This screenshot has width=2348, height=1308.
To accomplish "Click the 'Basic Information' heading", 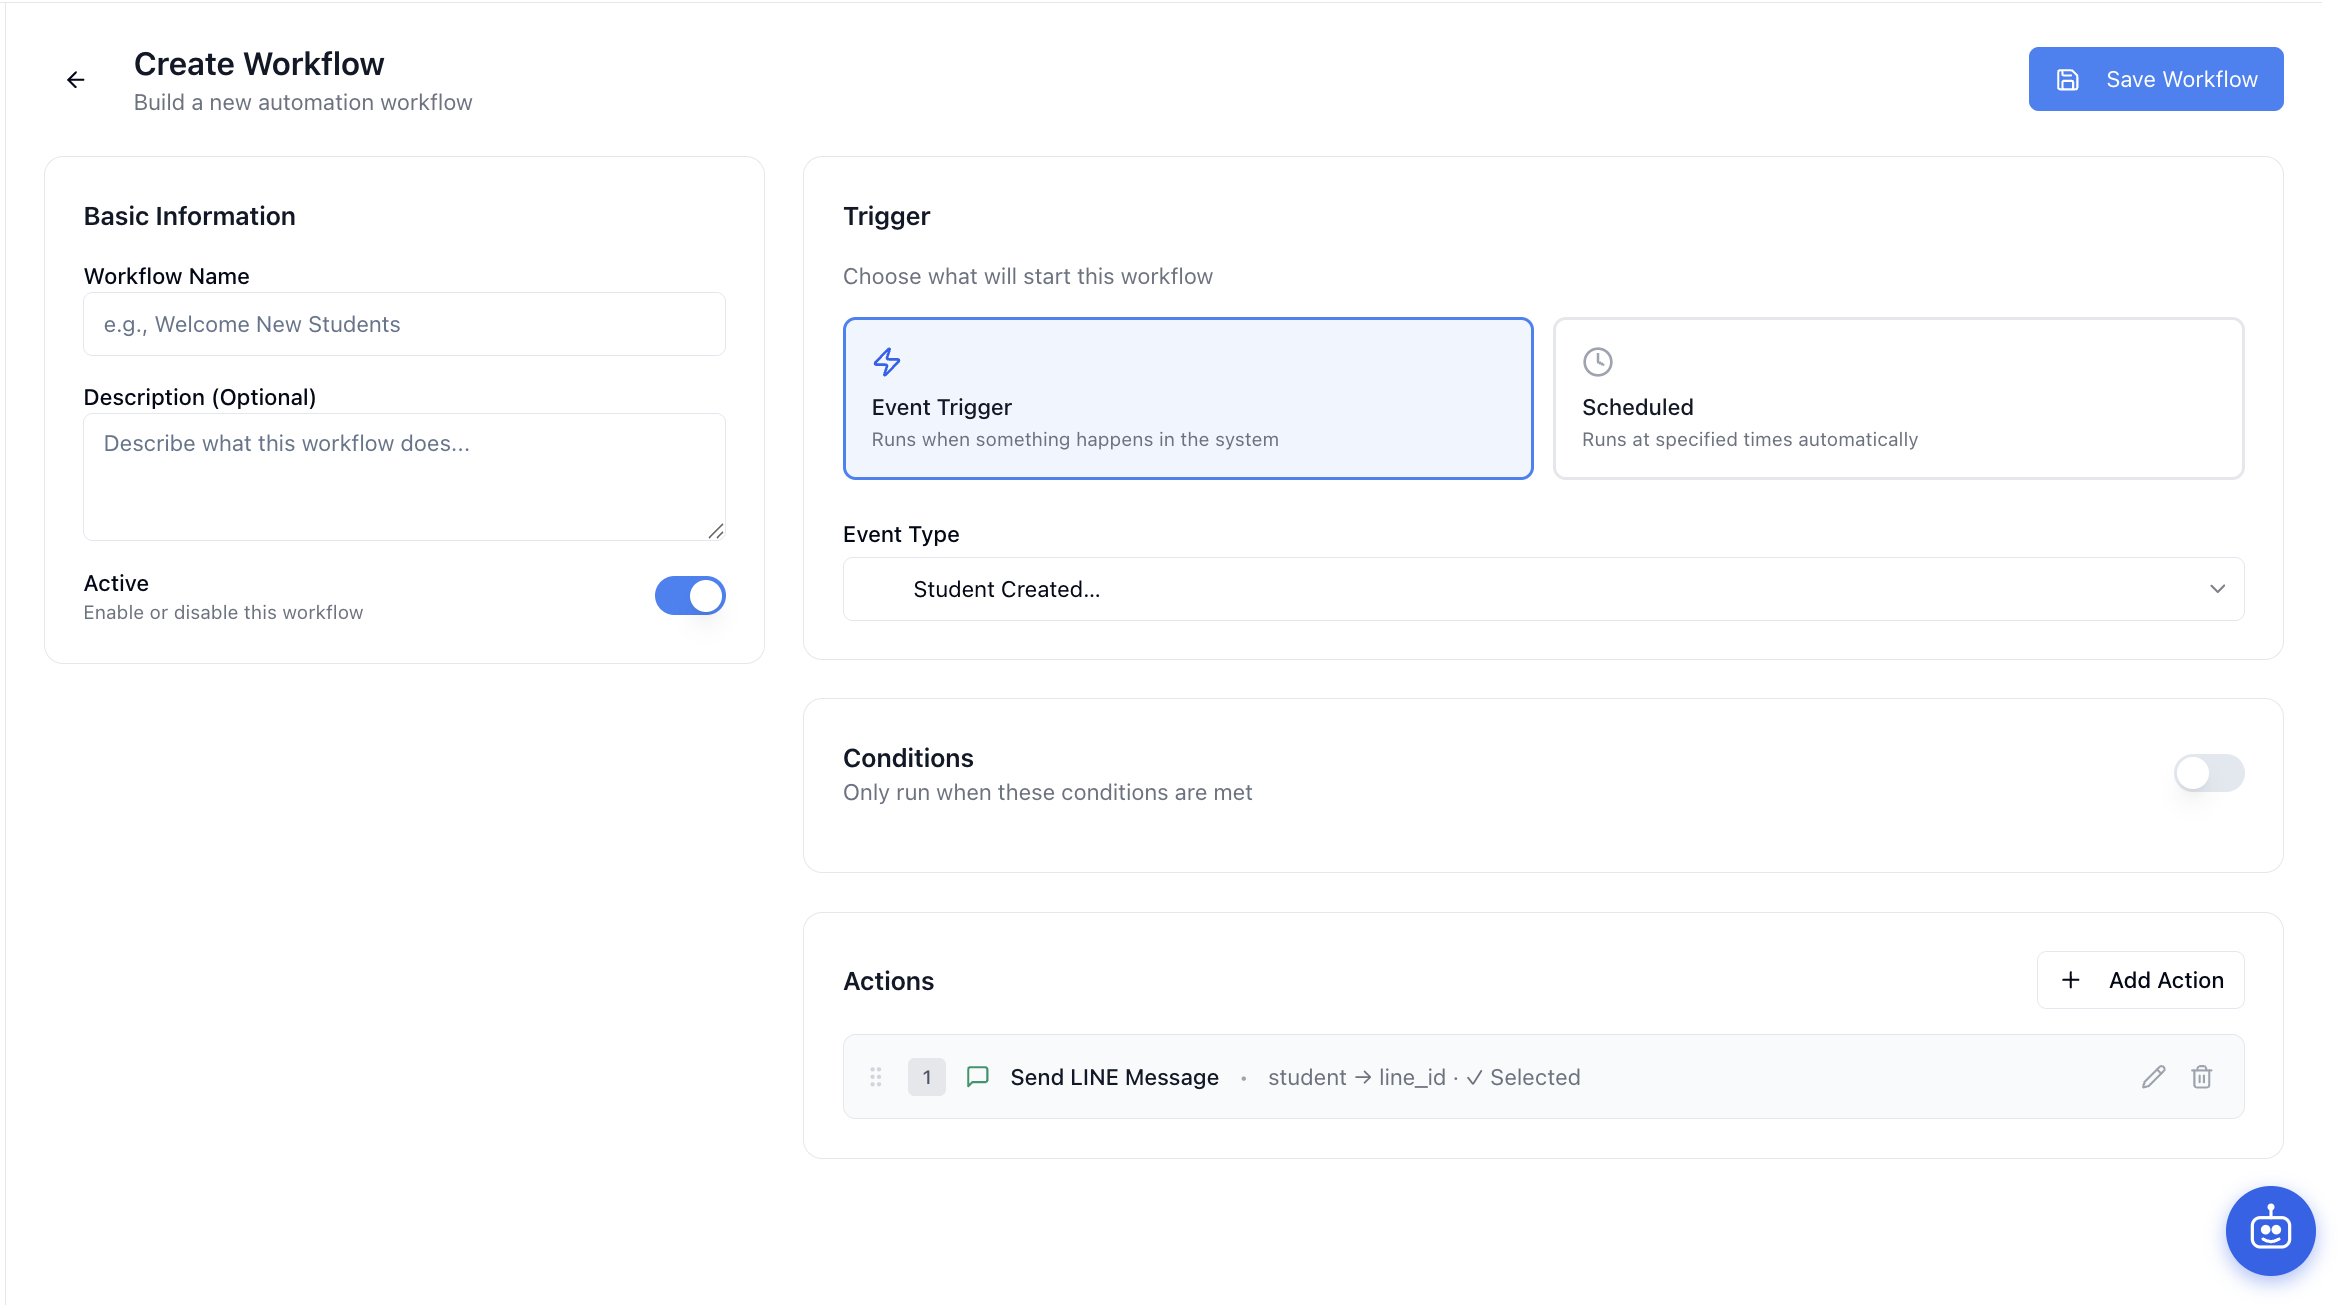I will tap(190, 216).
